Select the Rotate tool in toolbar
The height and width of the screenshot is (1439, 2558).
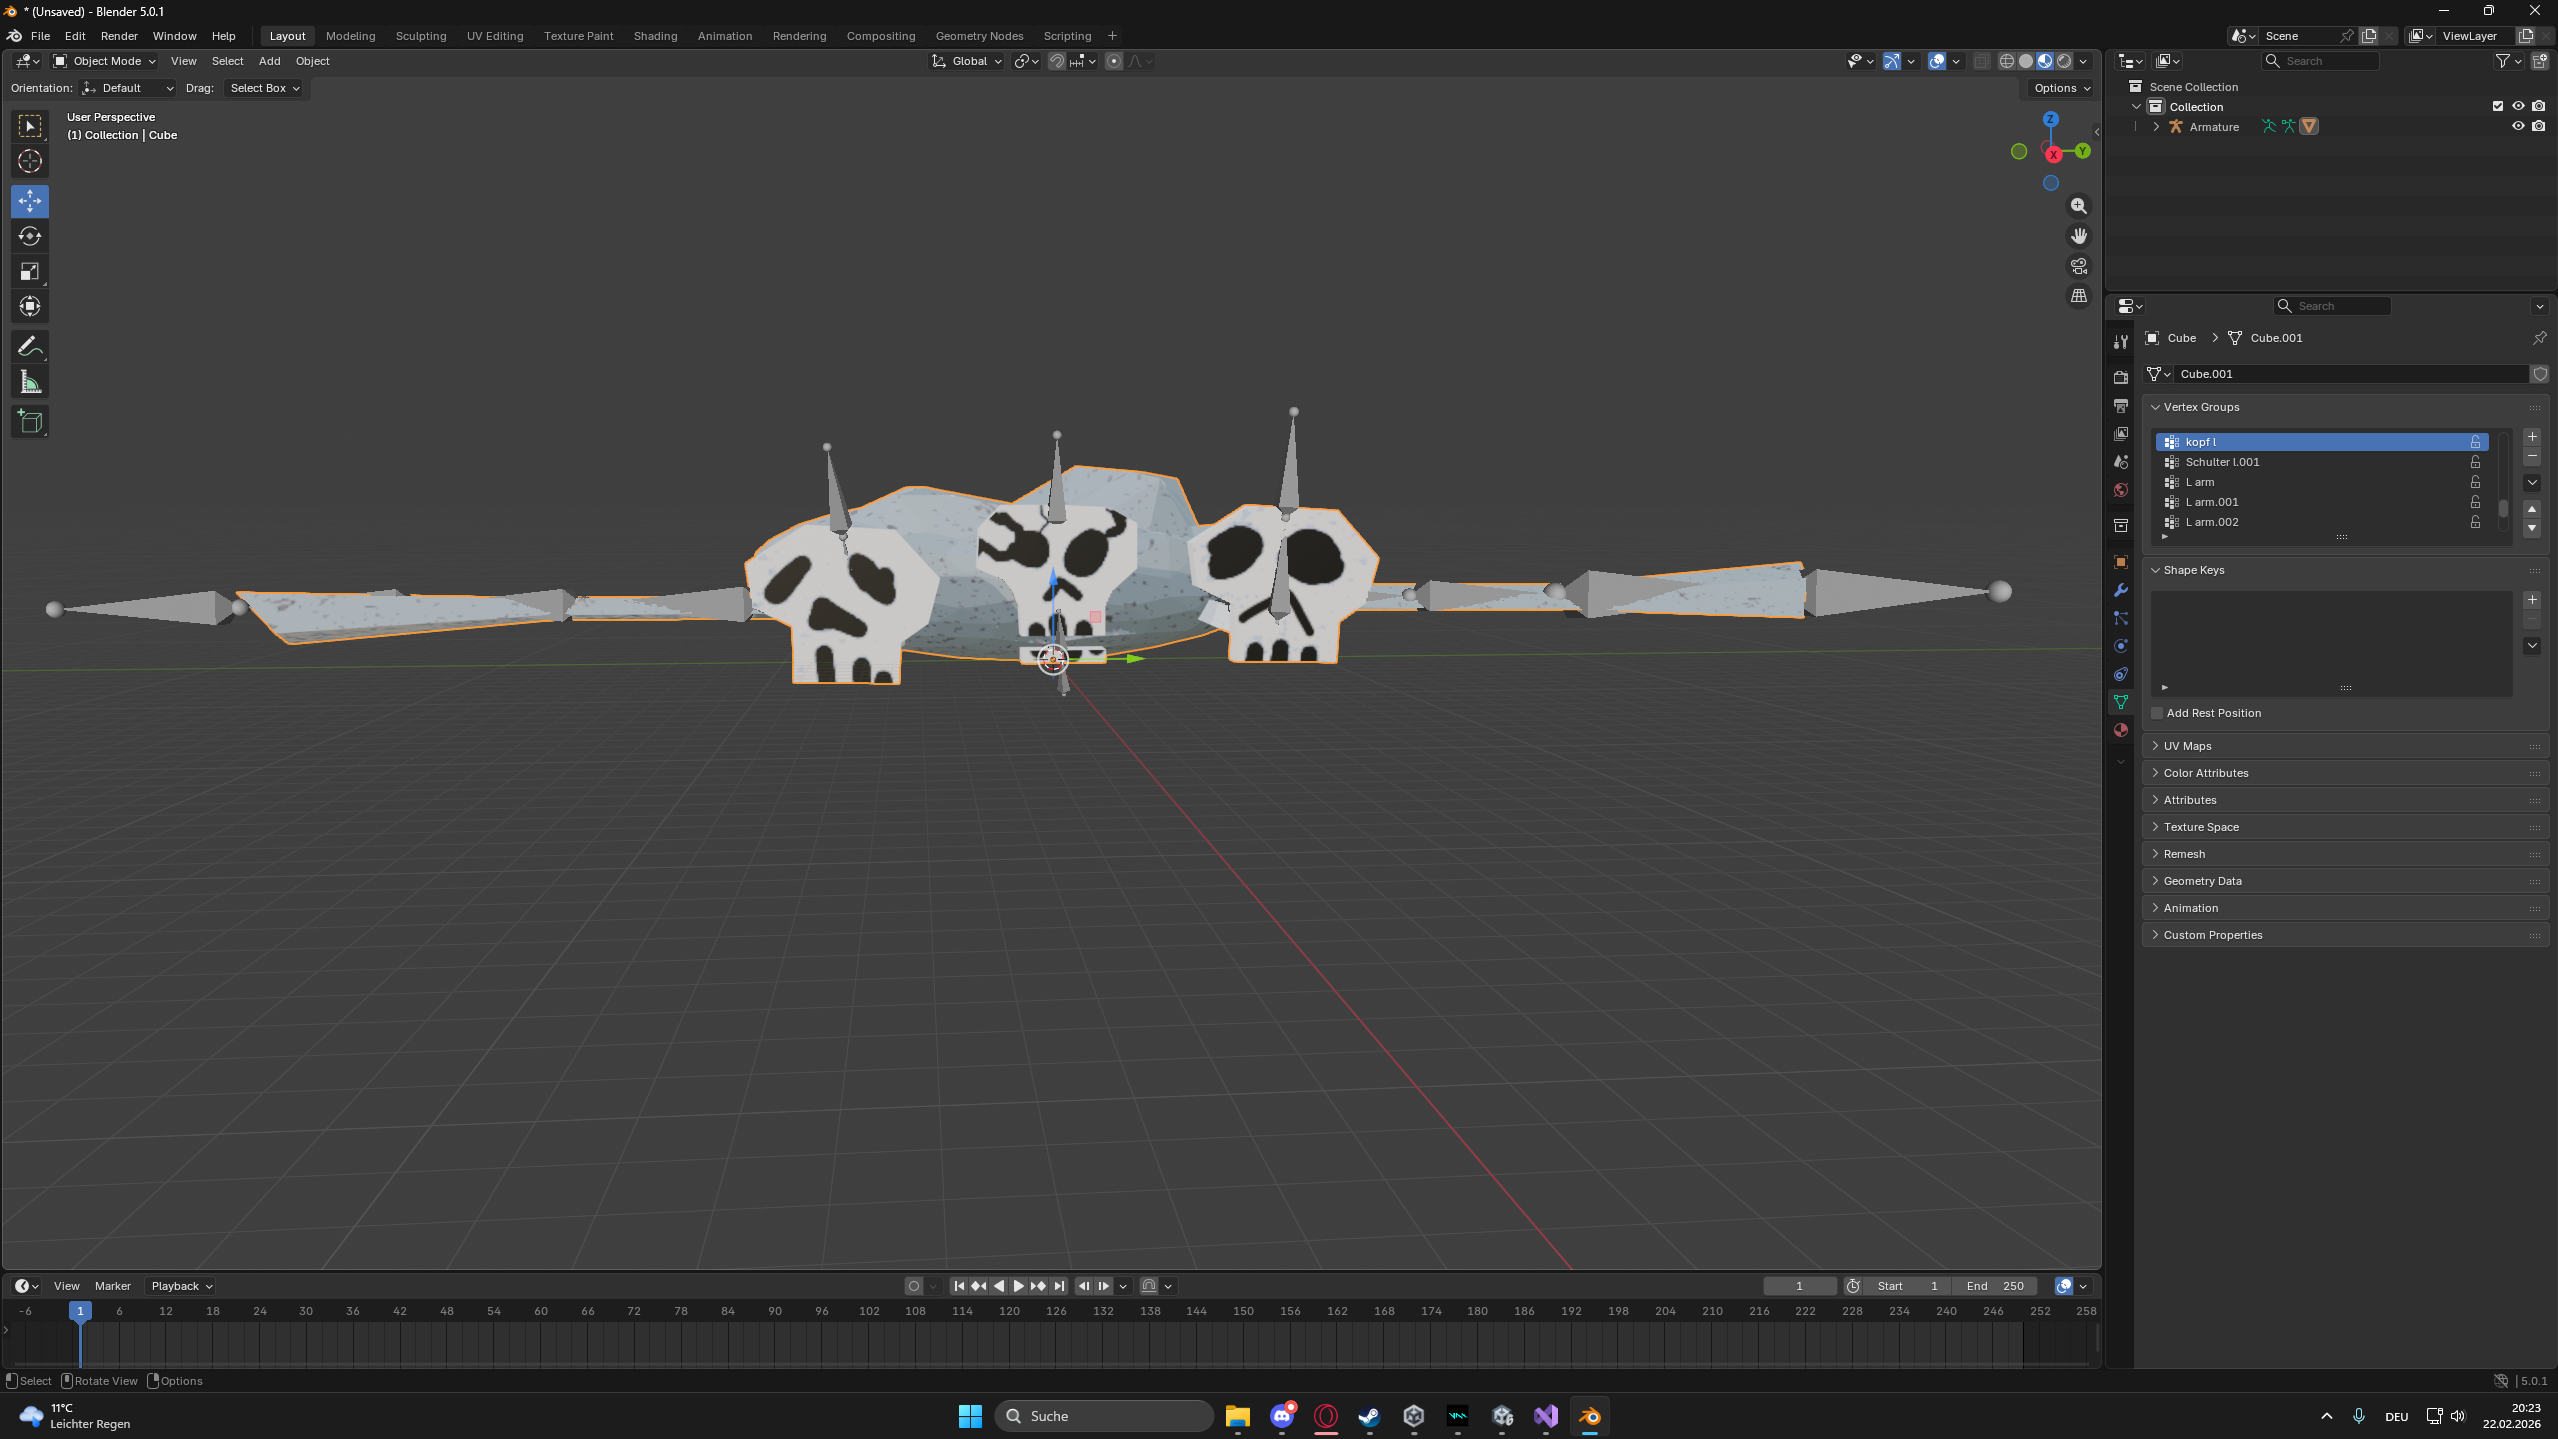click(30, 236)
